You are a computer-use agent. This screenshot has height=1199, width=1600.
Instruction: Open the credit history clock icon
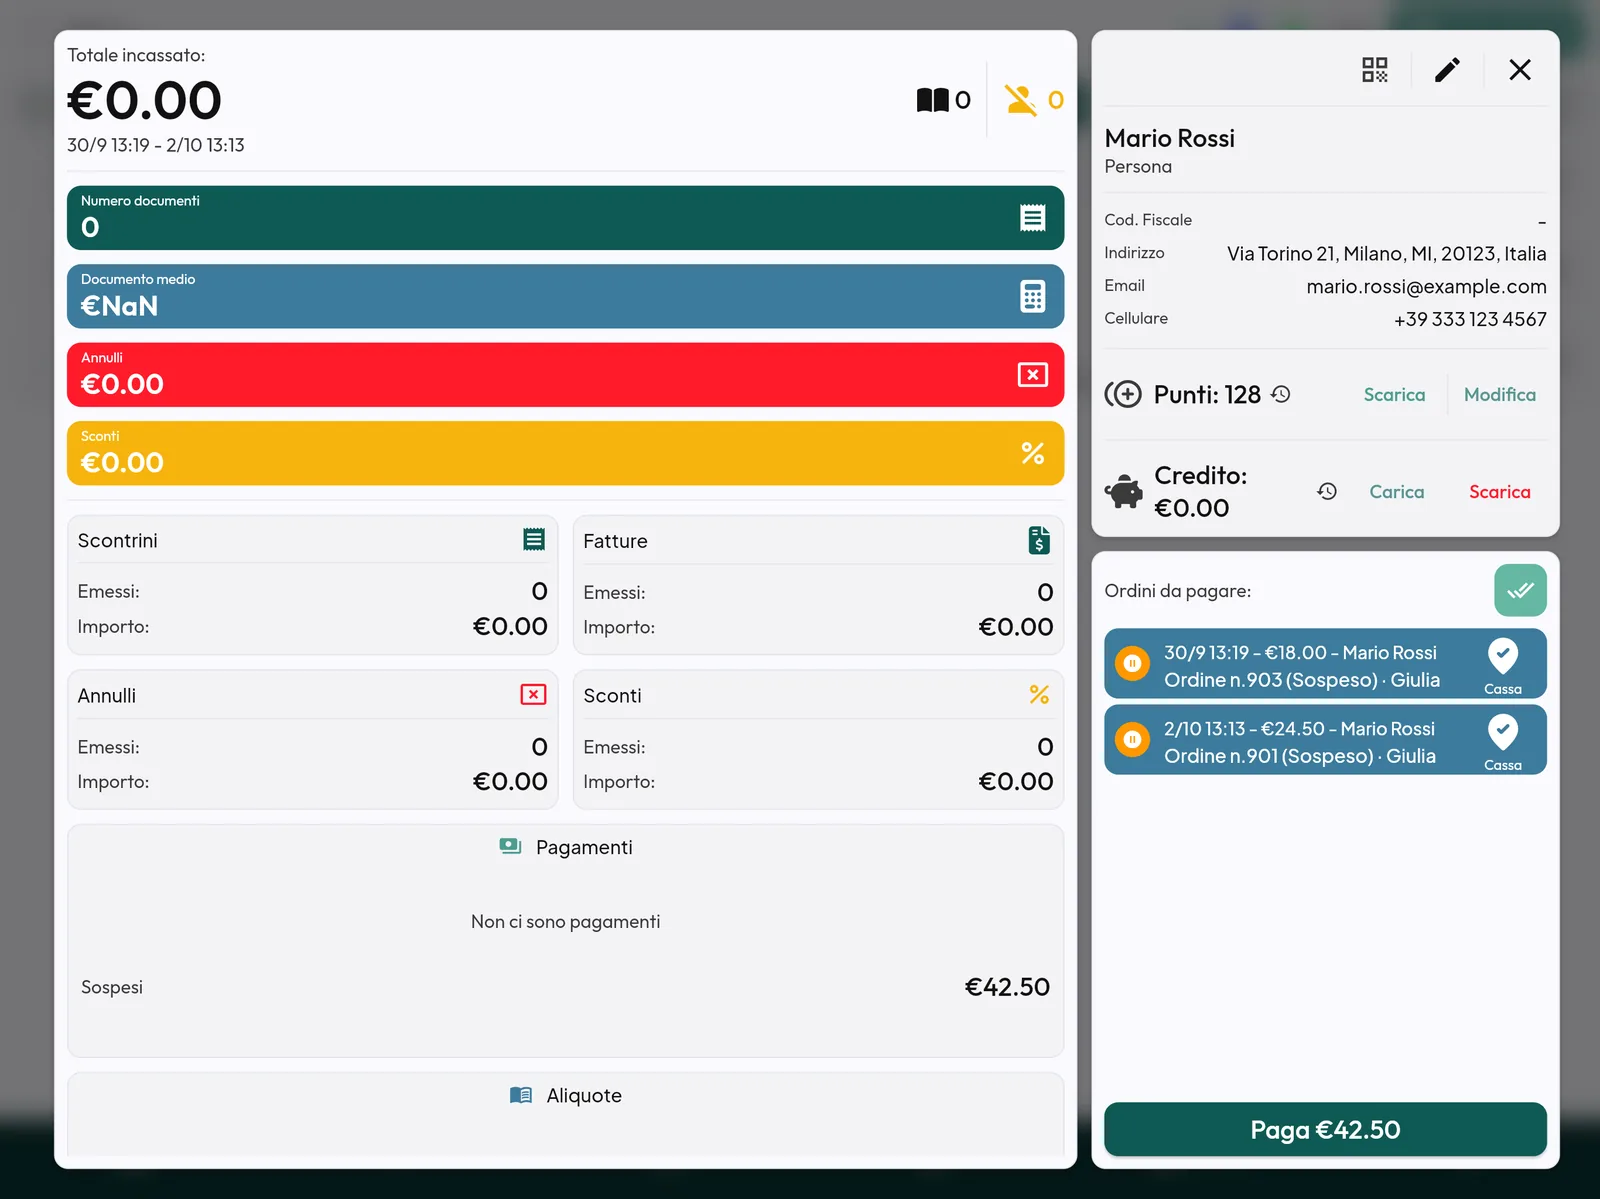(1327, 491)
